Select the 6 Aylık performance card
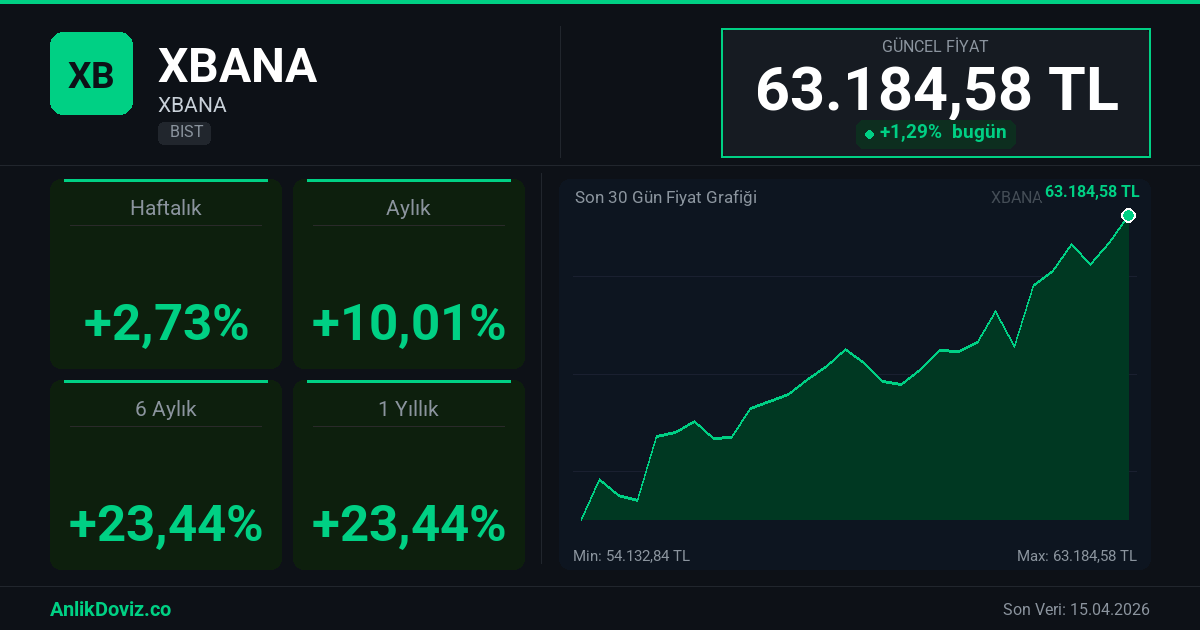The image size is (1200, 630). click(x=166, y=475)
